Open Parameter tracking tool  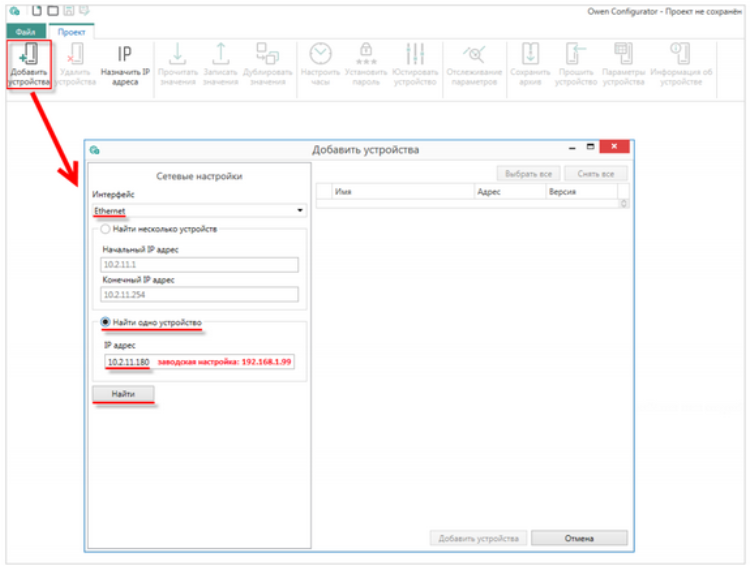tap(474, 64)
